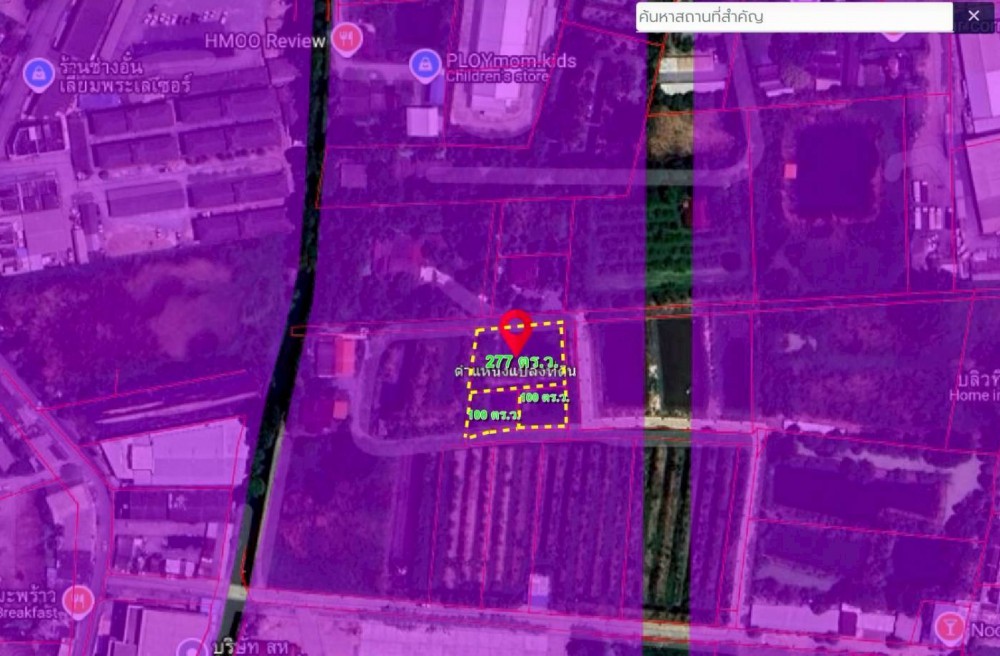Click the ตำแหน่งแปลงที่ดิน caption text
This screenshot has width=1000, height=656.
pyautogui.click(x=515, y=372)
